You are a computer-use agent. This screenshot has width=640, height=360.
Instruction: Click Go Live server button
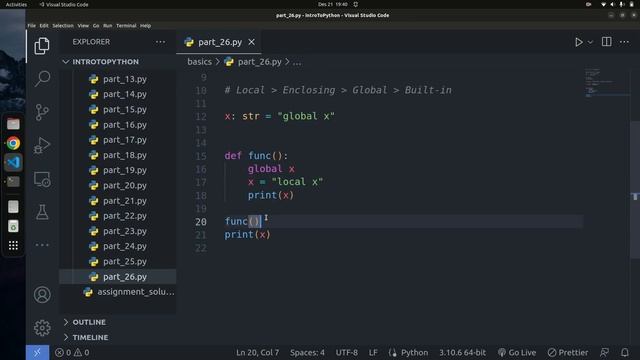pyautogui.click(x=517, y=353)
